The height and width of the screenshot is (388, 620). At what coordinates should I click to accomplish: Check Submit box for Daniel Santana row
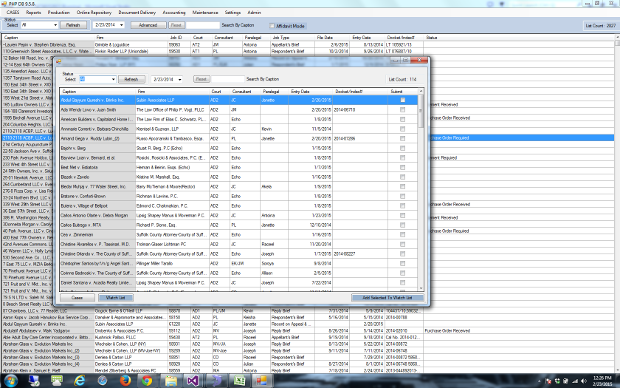(x=403, y=283)
